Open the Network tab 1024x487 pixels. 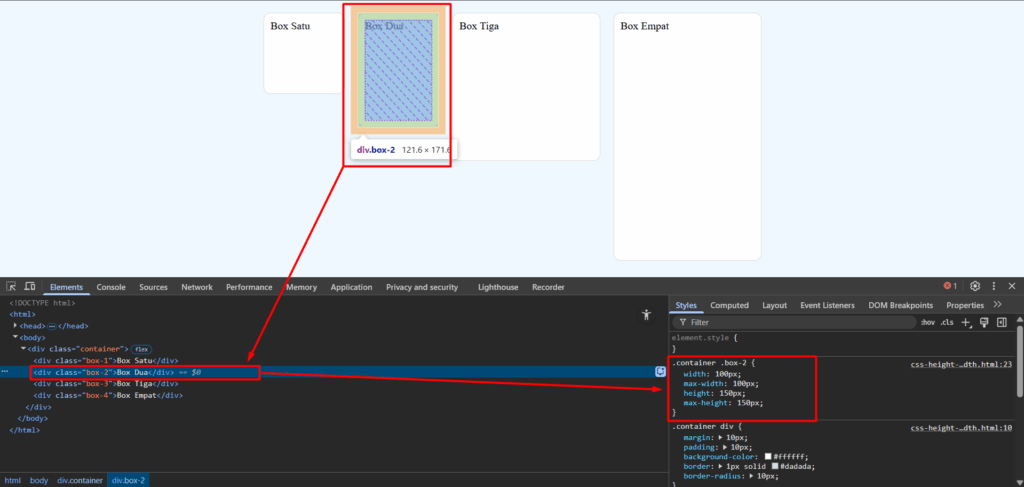(x=197, y=287)
